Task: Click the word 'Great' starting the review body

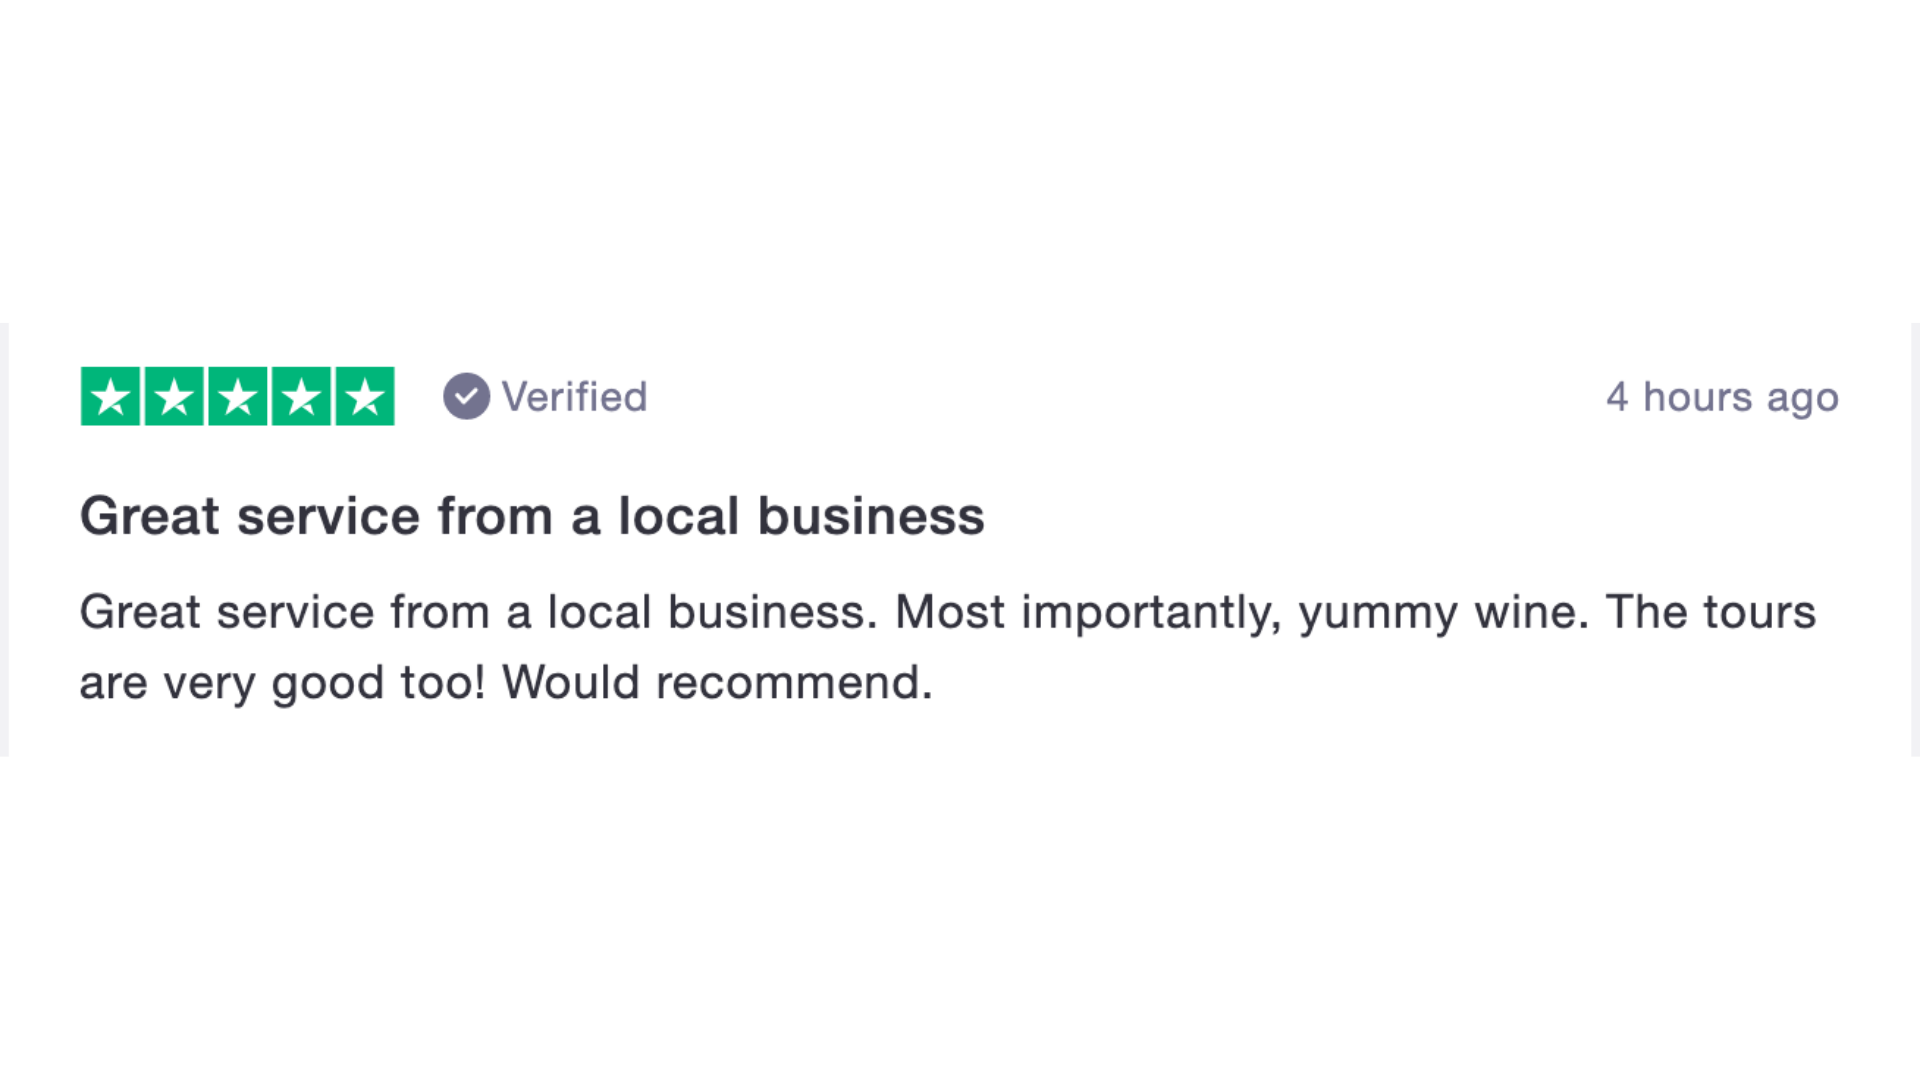Action: pos(140,612)
